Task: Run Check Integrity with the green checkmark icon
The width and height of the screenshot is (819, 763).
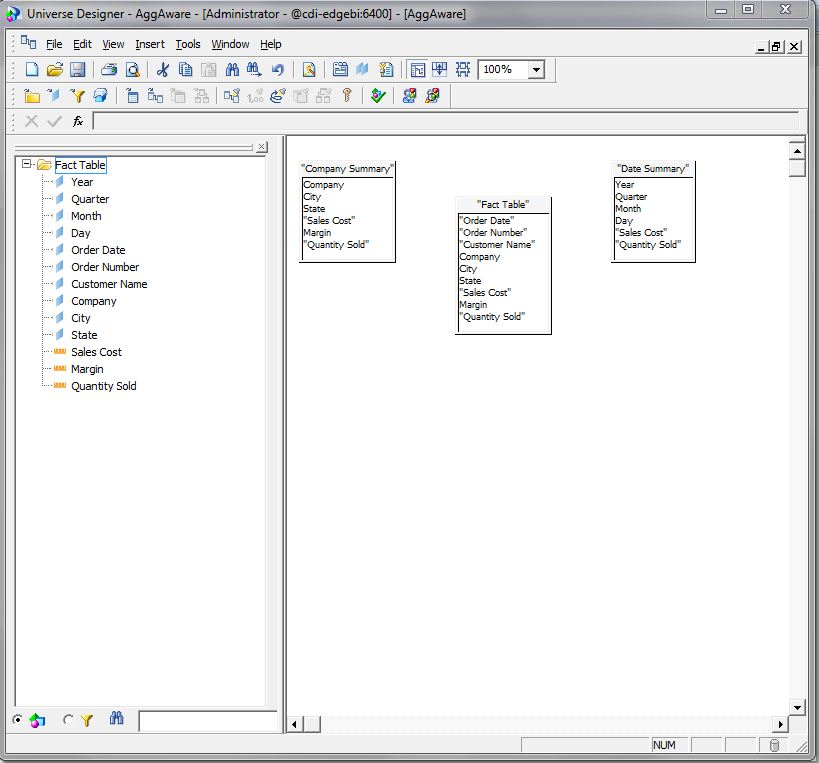Action: pyautogui.click(x=378, y=96)
